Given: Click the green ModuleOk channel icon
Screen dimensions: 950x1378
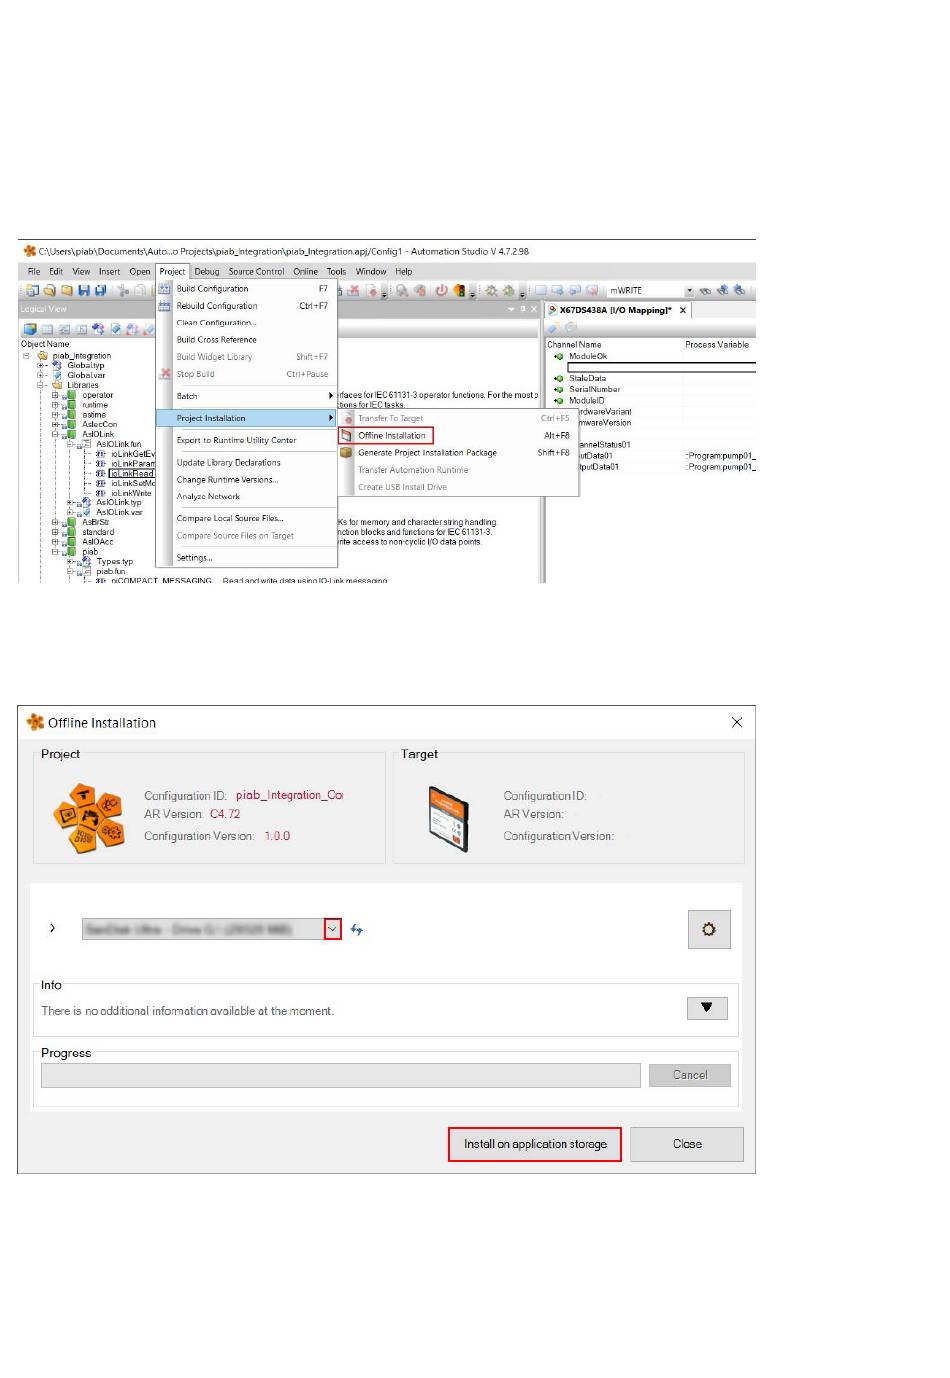Looking at the screenshot, I should pos(558,356).
